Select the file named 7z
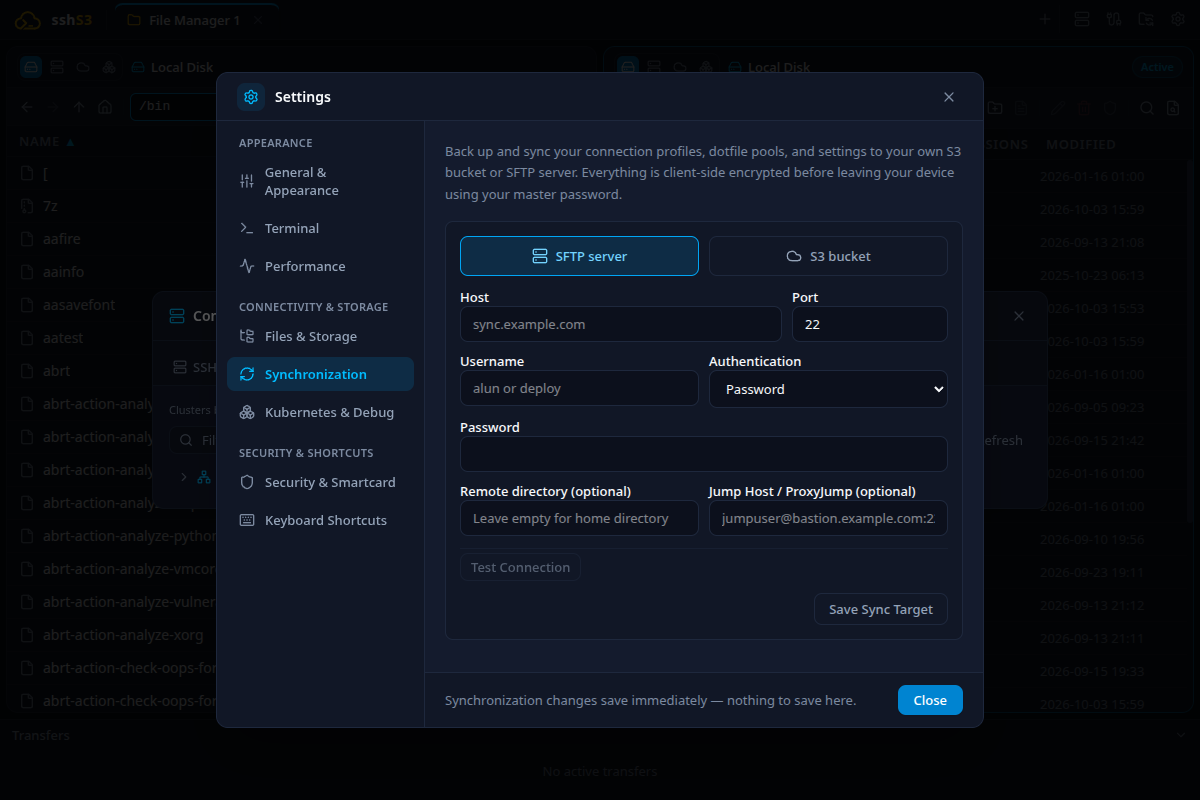The height and width of the screenshot is (800, 1200). click(x=50, y=206)
